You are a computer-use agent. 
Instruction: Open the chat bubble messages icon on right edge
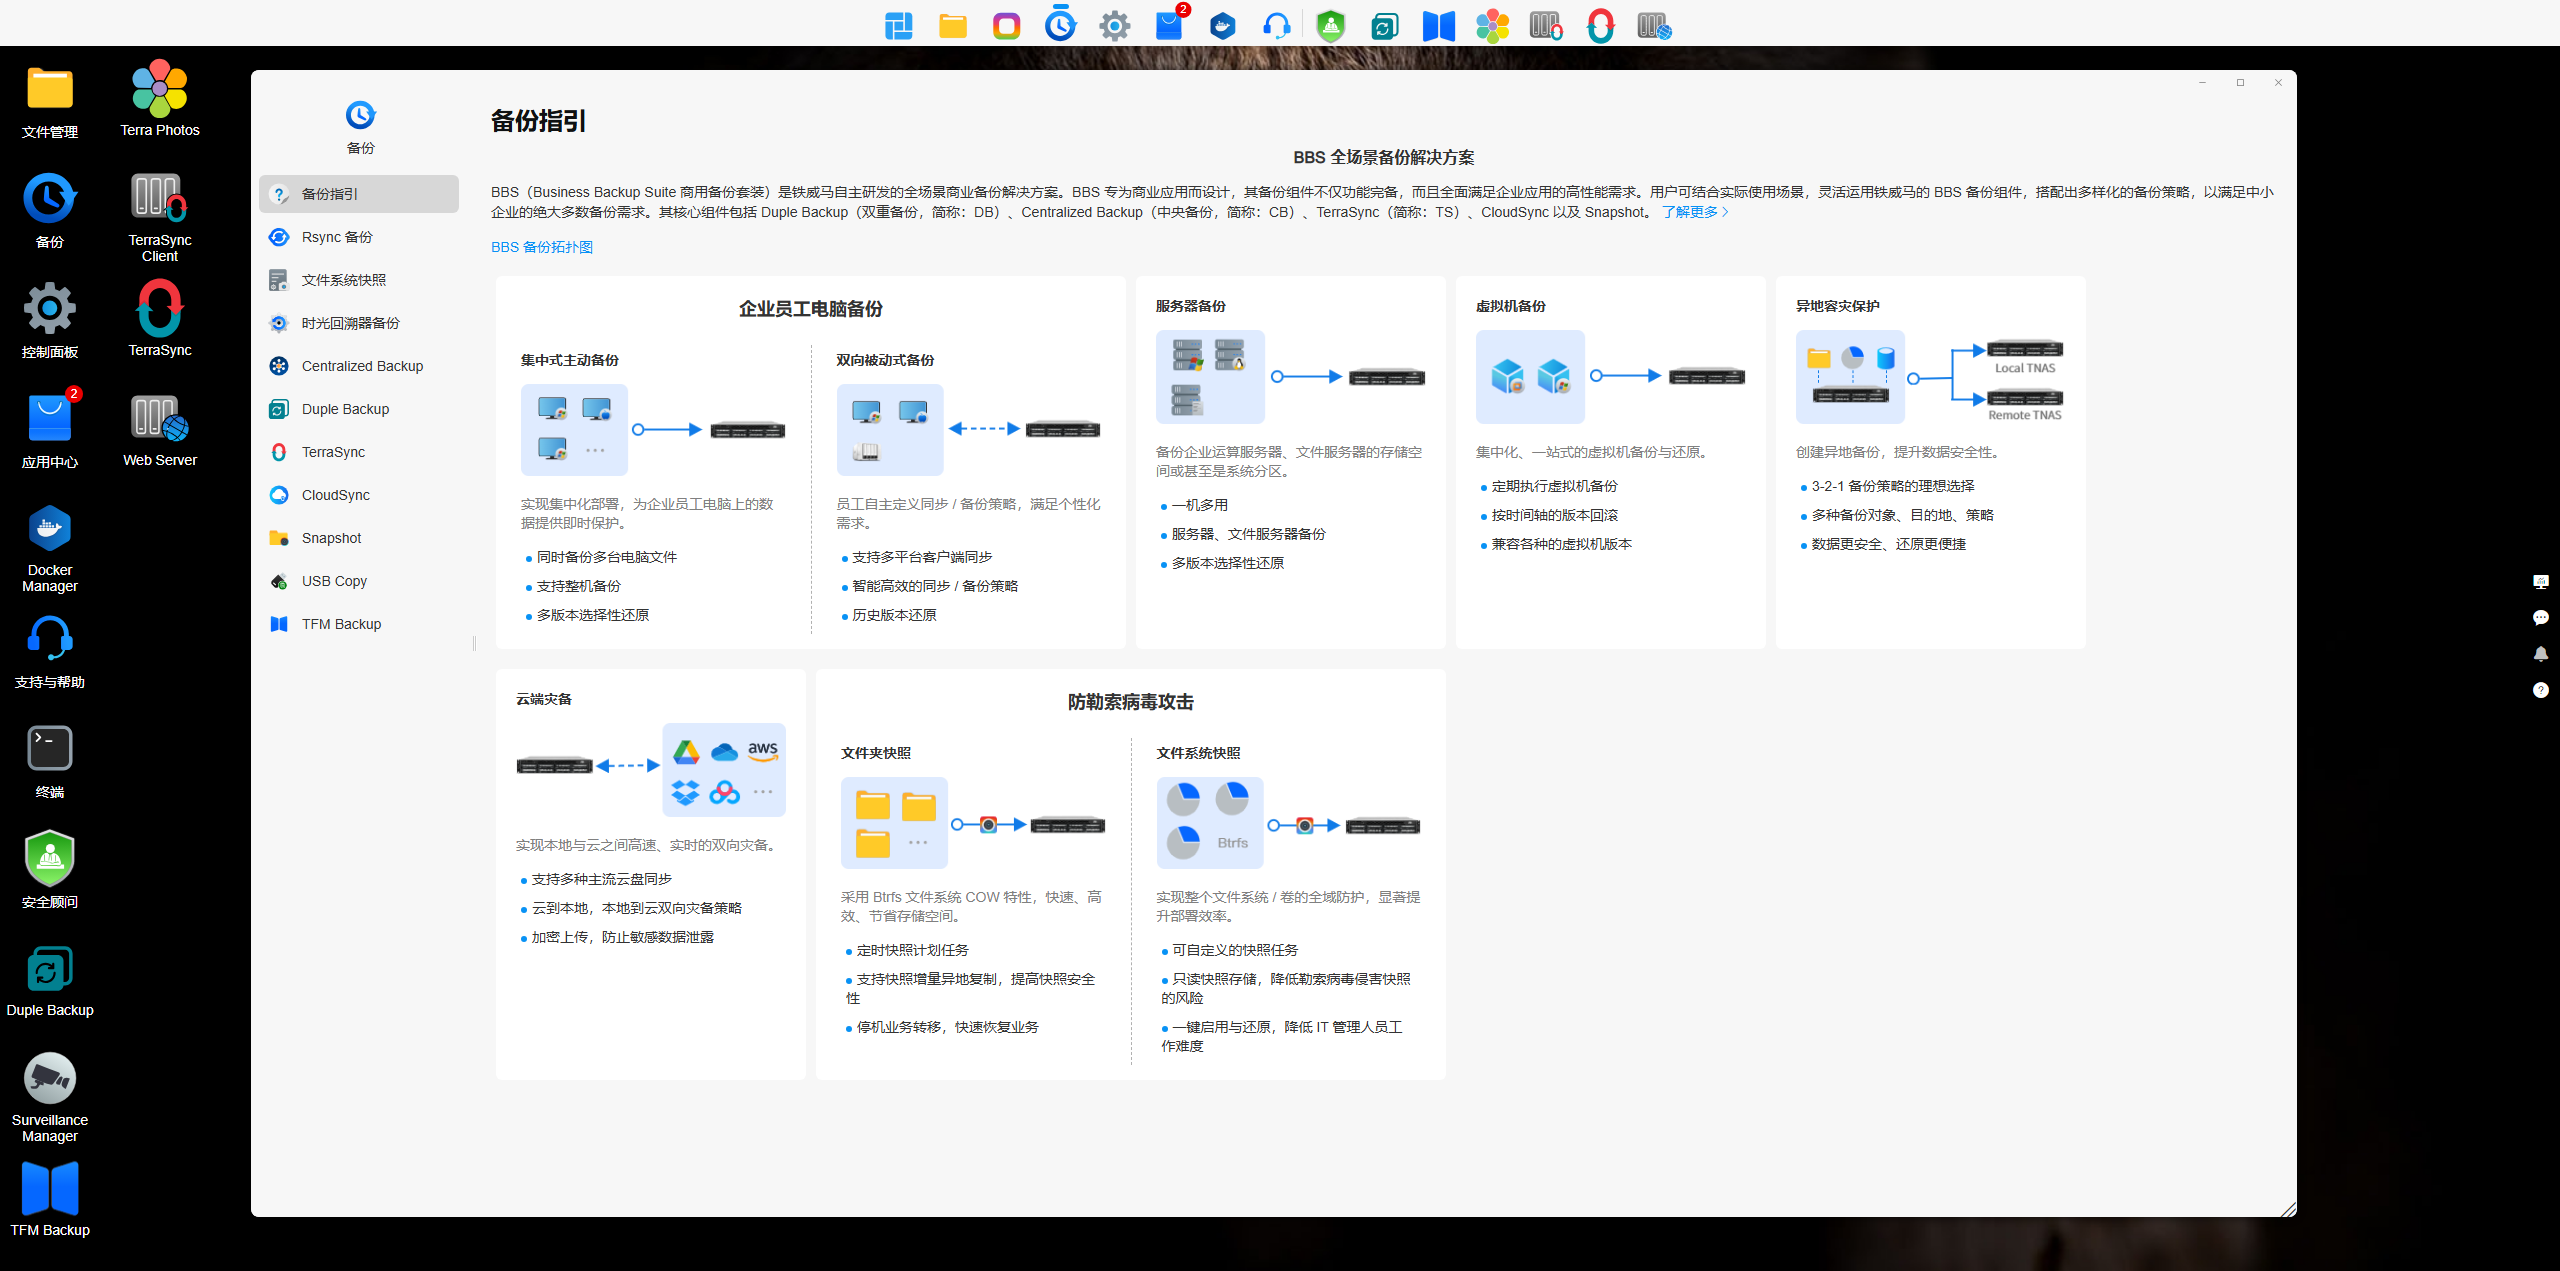(2540, 617)
